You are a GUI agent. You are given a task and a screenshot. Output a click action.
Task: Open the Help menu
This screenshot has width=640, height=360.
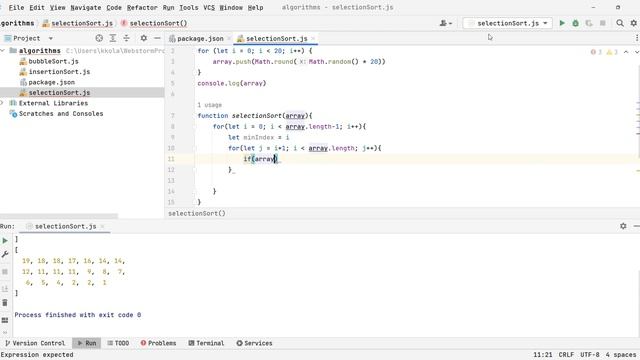[x=256, y=7]
